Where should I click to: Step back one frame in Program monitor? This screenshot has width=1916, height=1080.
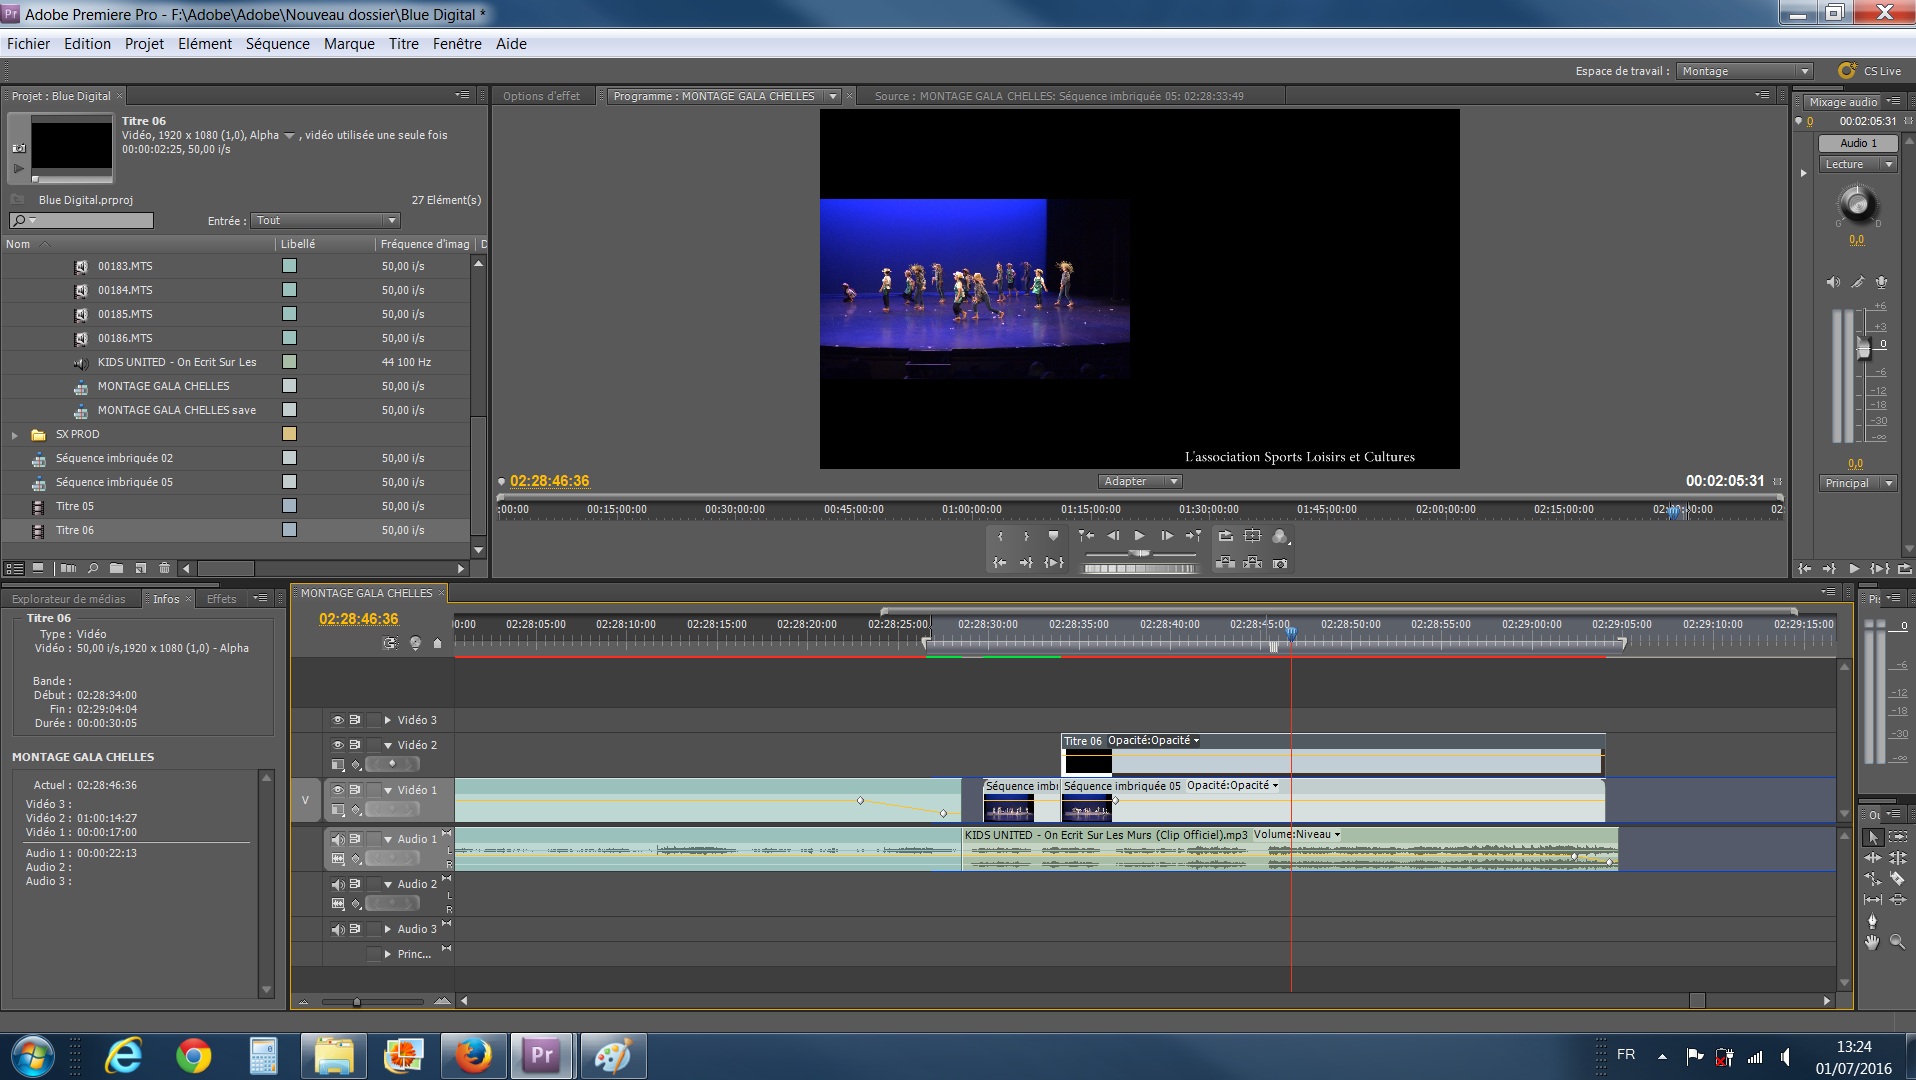click(1113, 536)
